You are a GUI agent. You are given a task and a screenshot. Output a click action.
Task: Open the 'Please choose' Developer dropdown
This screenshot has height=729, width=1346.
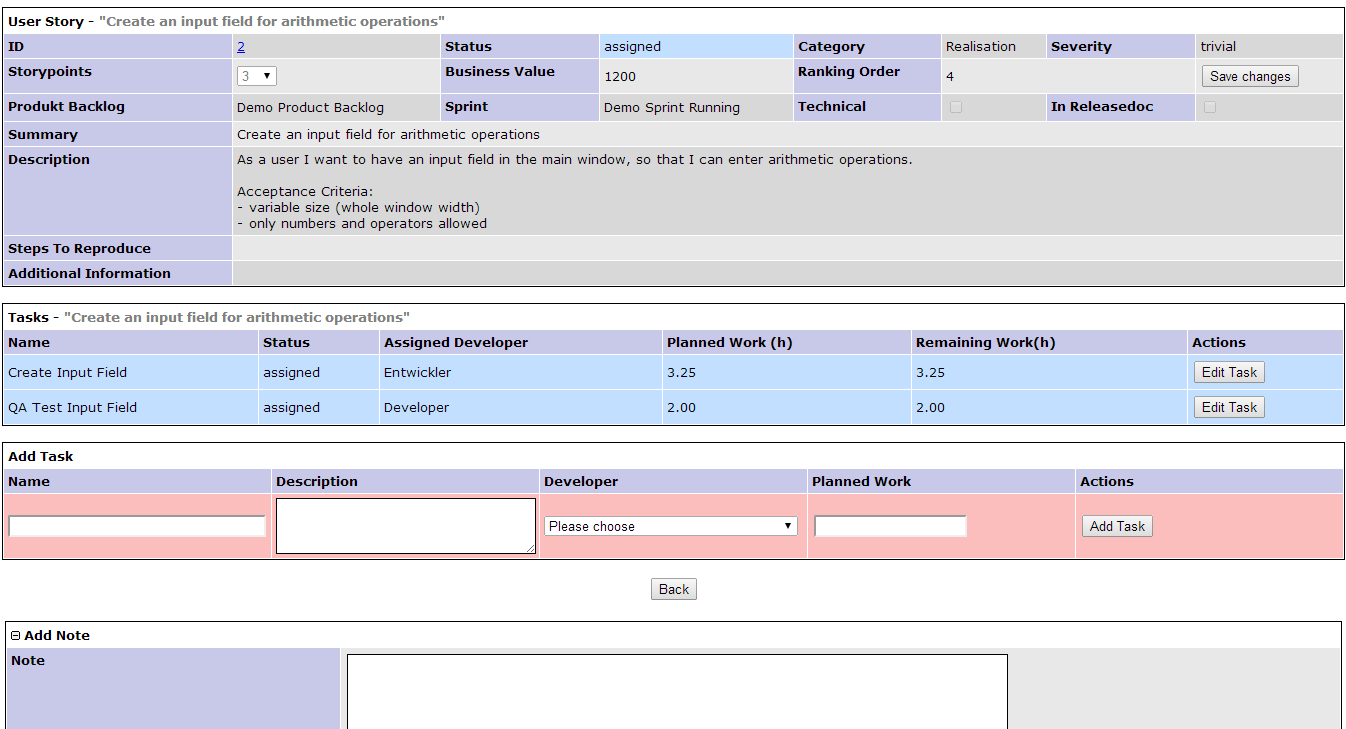[669, 525]
